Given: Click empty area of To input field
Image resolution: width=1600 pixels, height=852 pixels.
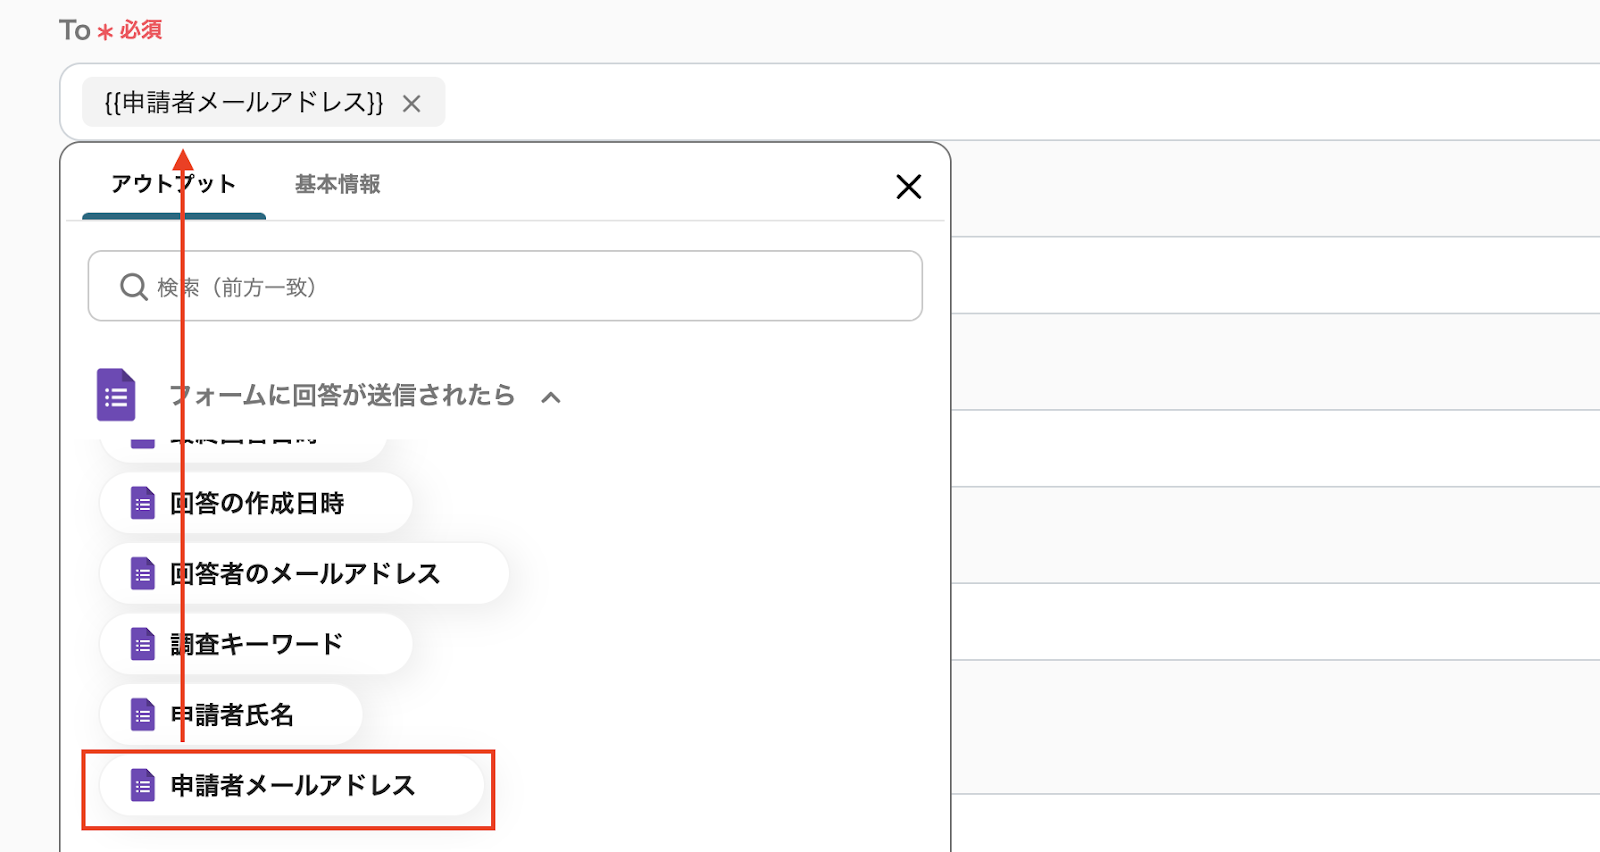Looking at the screenshot, I should coord(1000,103).
